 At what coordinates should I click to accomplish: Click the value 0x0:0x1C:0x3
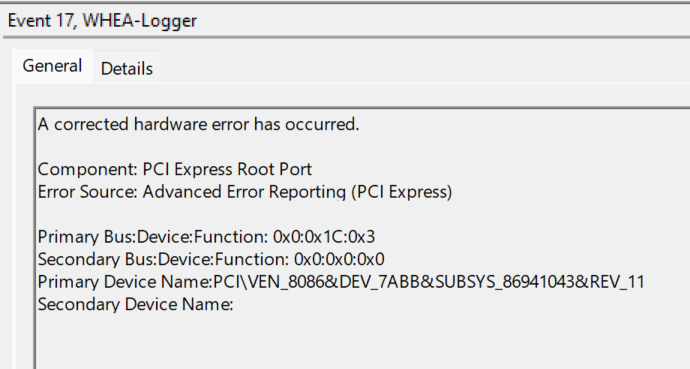pyautogui.click(x=324, y=237)
